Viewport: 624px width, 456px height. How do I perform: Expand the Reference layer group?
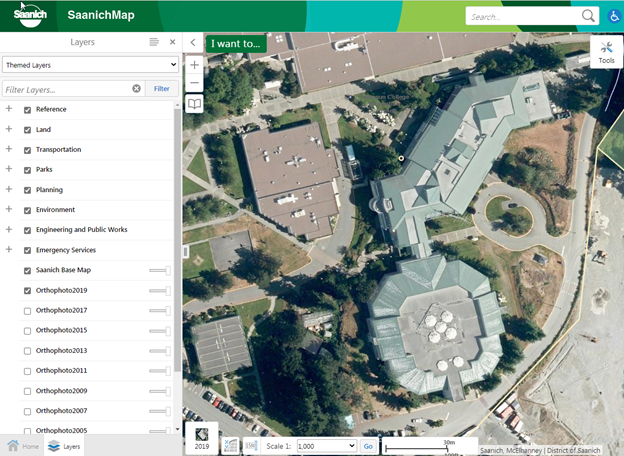[x=9, y=109]
